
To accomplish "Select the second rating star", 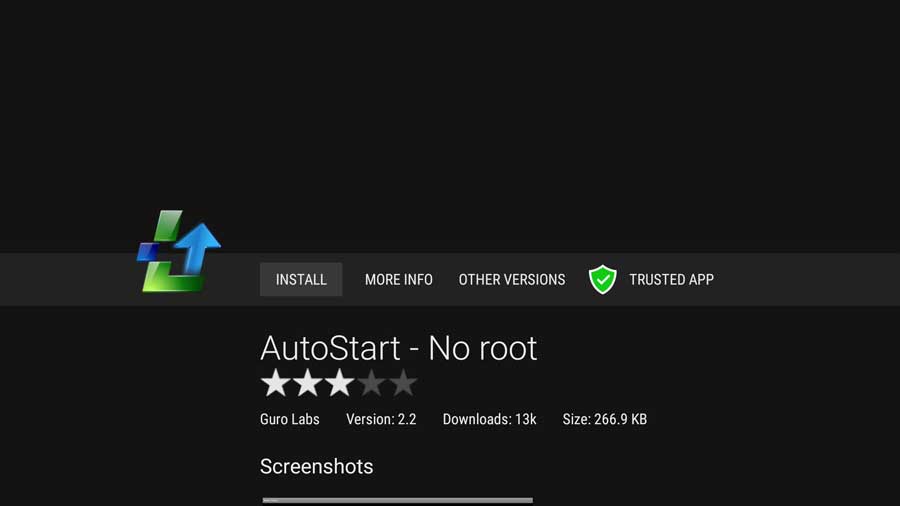I will 308,383.
